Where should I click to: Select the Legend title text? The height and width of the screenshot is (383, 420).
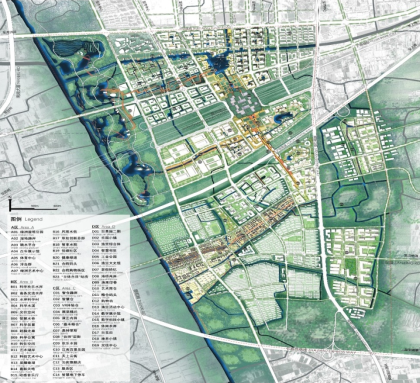tap(27, 219)
